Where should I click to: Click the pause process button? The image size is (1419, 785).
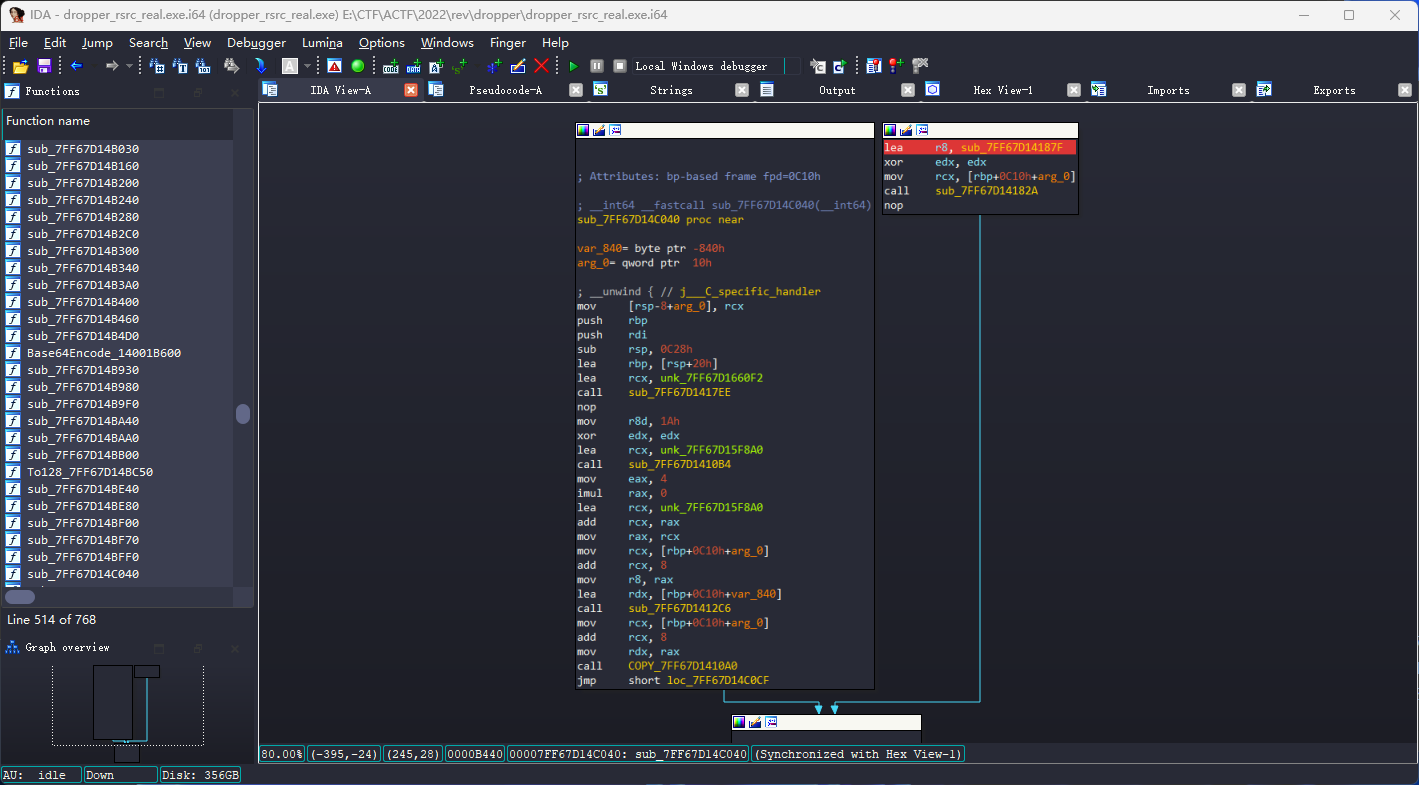(x=596, y=66)
